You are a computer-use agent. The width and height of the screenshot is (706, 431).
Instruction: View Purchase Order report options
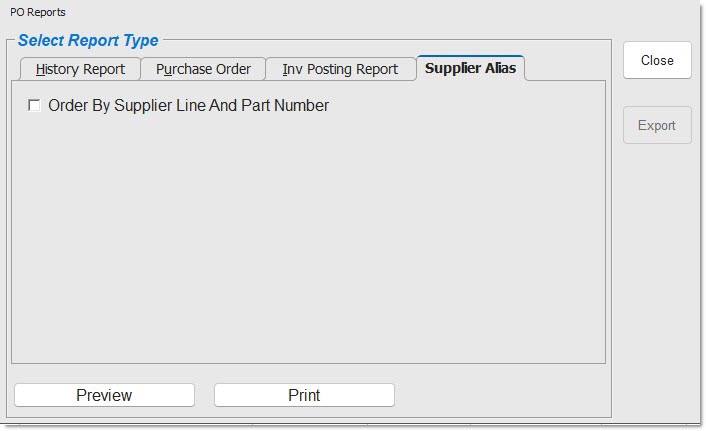tap(203, 69)
